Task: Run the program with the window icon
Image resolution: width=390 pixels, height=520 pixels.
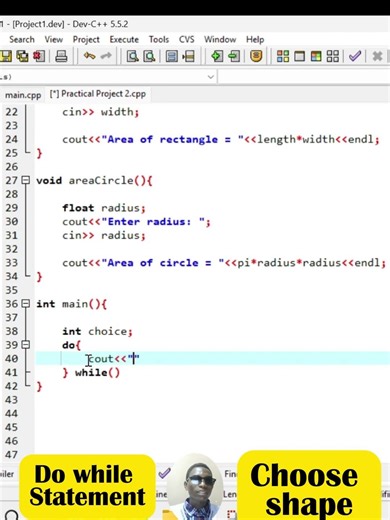Action: (x=299, y=56)
